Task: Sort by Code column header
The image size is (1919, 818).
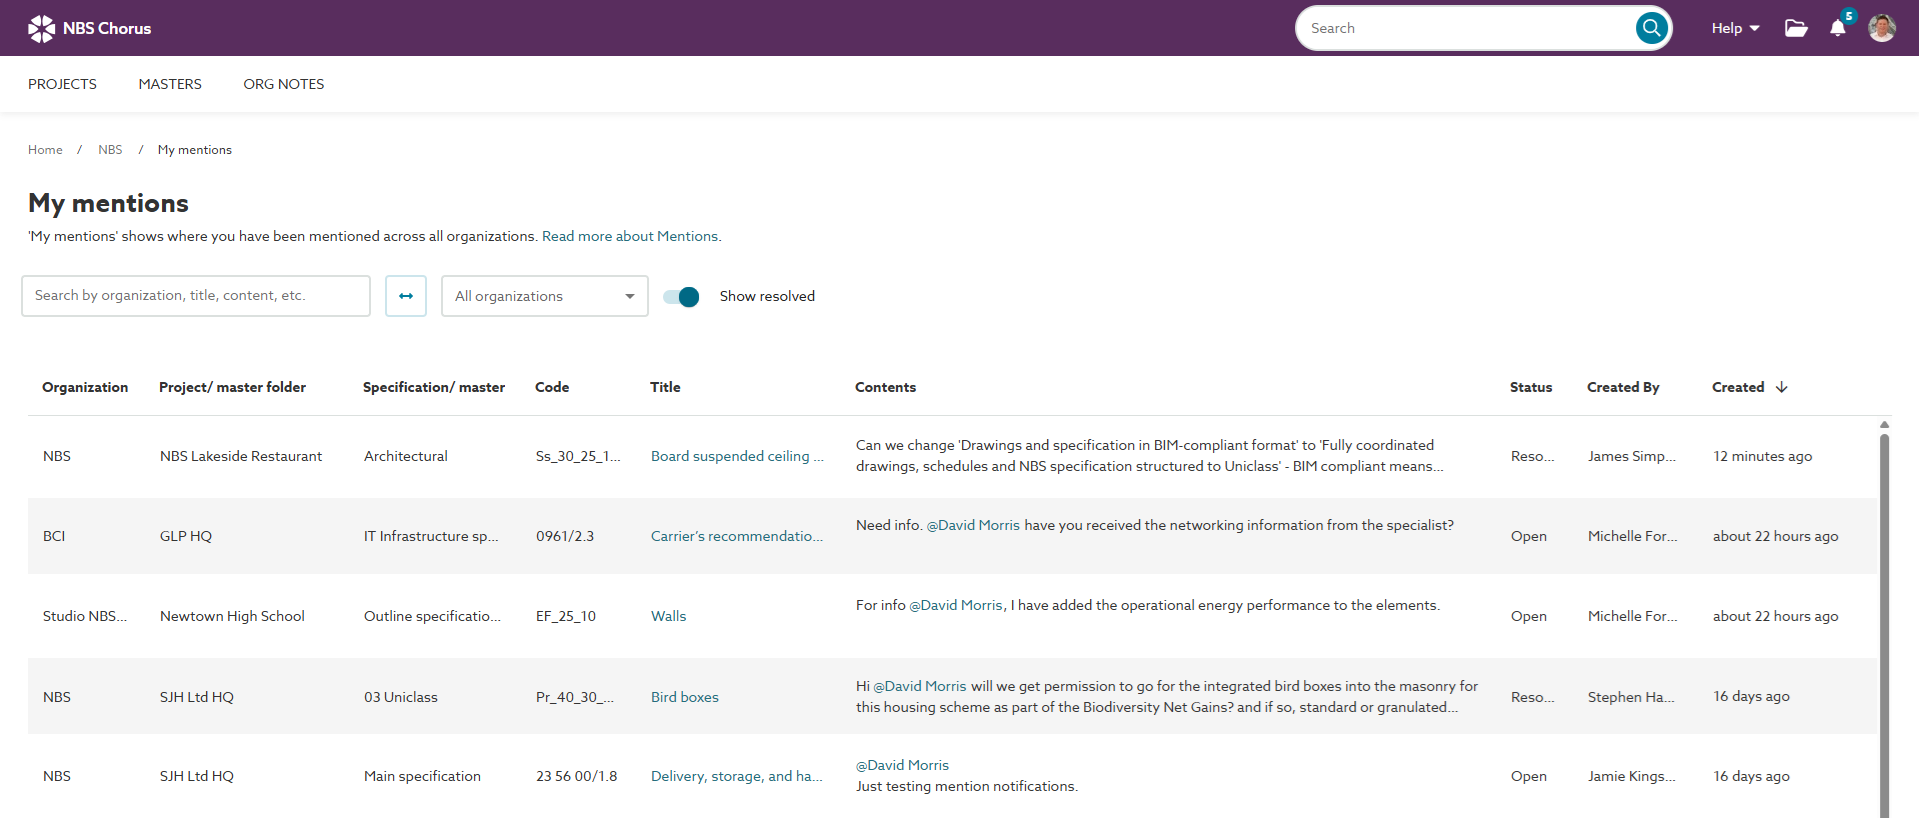Action: pyautogui.click(x=552, y=387)
